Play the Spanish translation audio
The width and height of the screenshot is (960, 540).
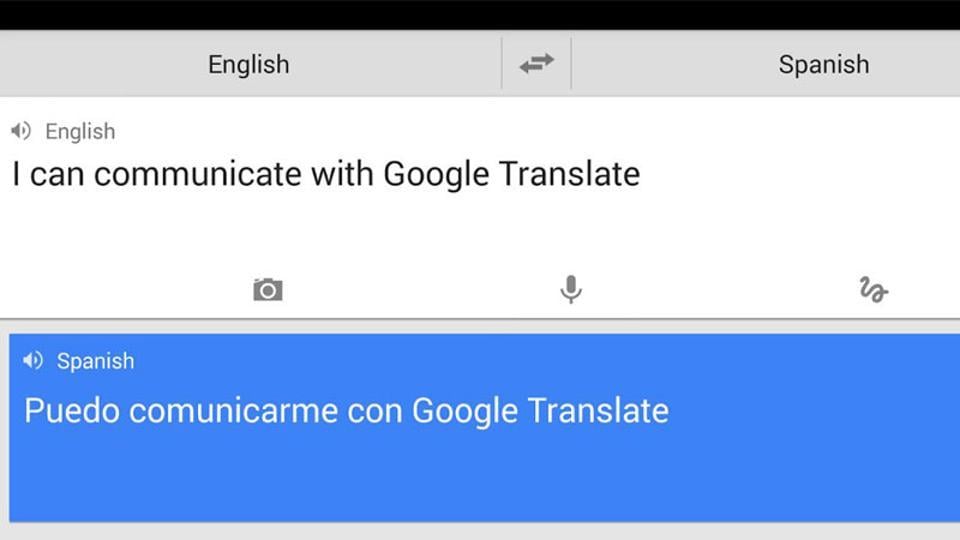33,361
